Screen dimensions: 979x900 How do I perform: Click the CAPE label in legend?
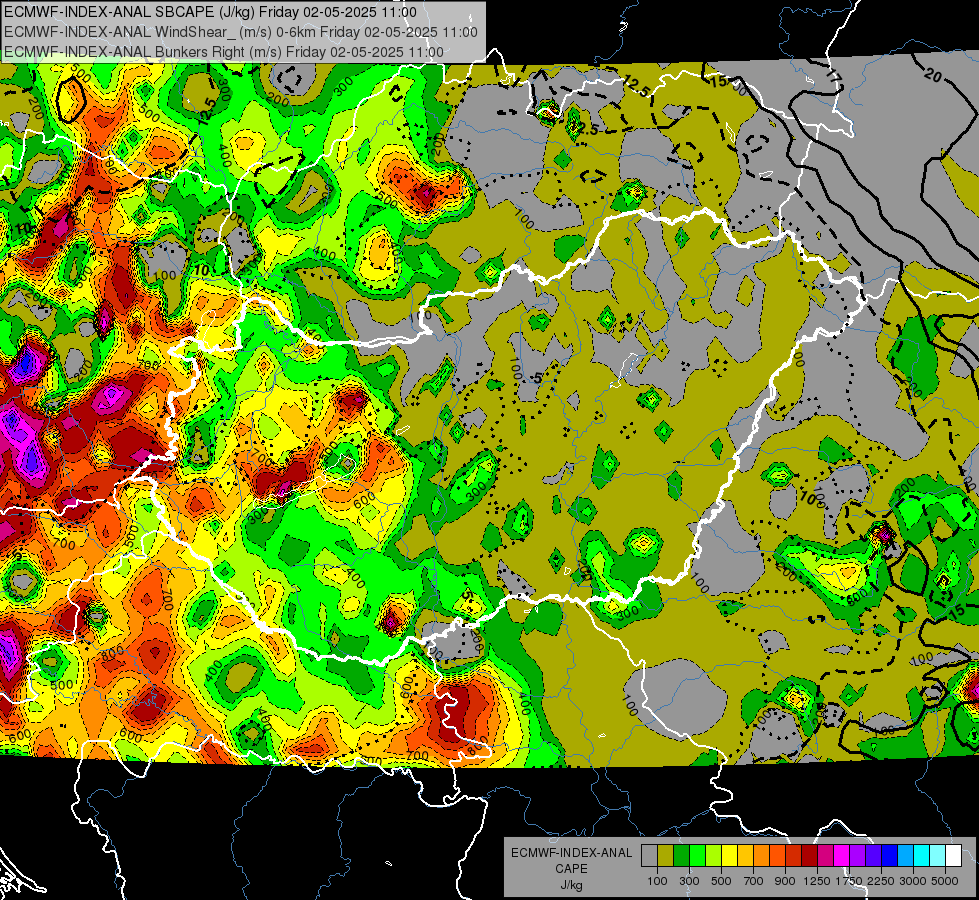point(571,869)
